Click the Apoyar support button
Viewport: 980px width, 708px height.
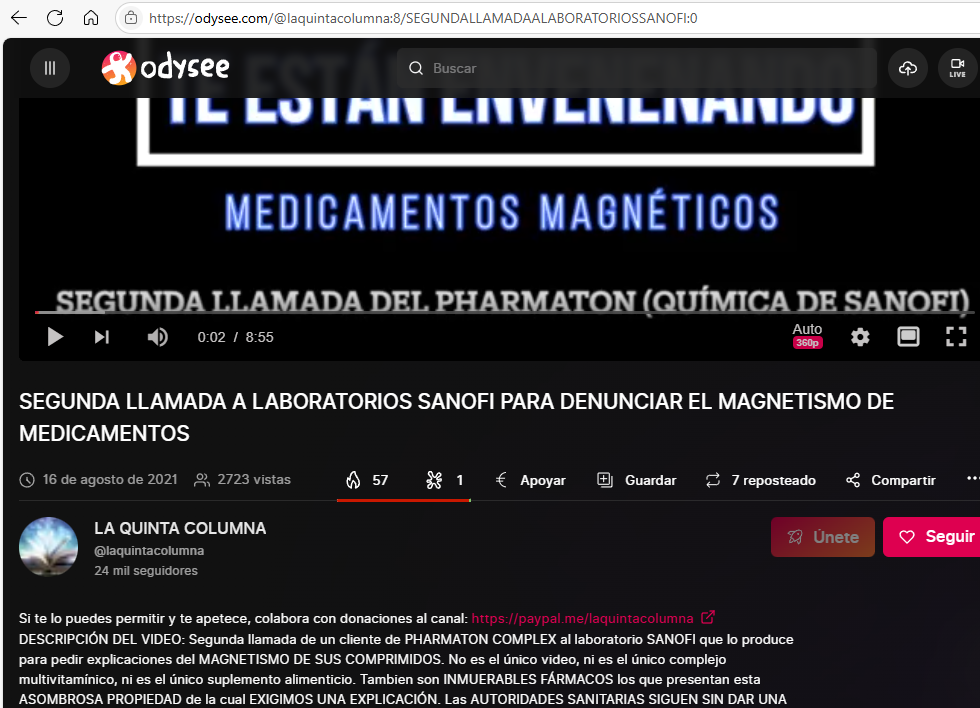tap(531, 480)
